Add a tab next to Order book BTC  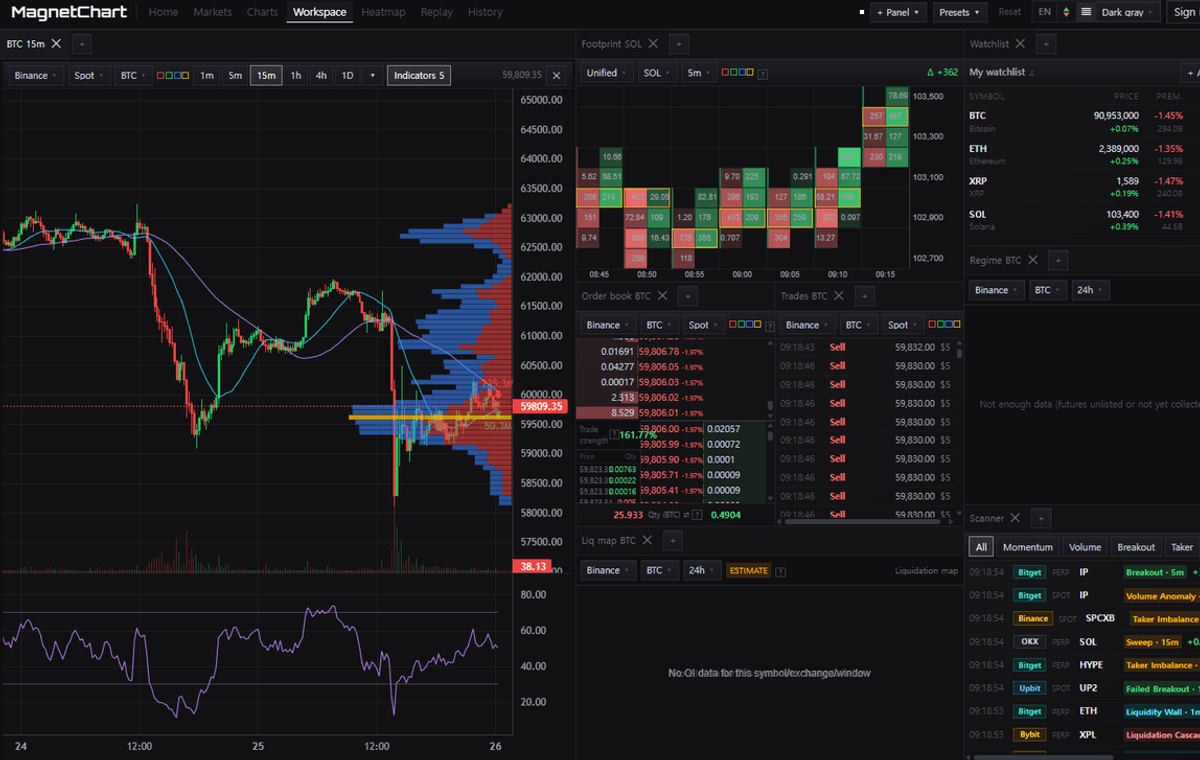tap(687, 296)
